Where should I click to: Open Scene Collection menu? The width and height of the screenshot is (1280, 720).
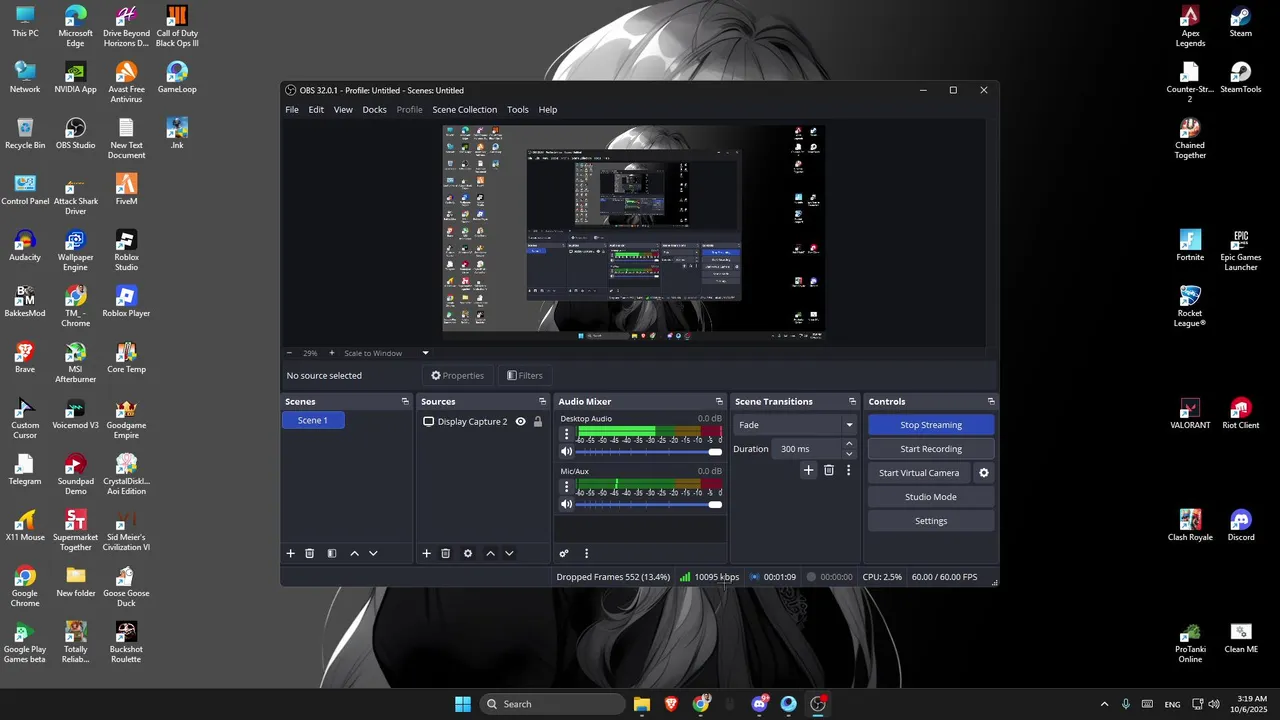tap(464, 110)
